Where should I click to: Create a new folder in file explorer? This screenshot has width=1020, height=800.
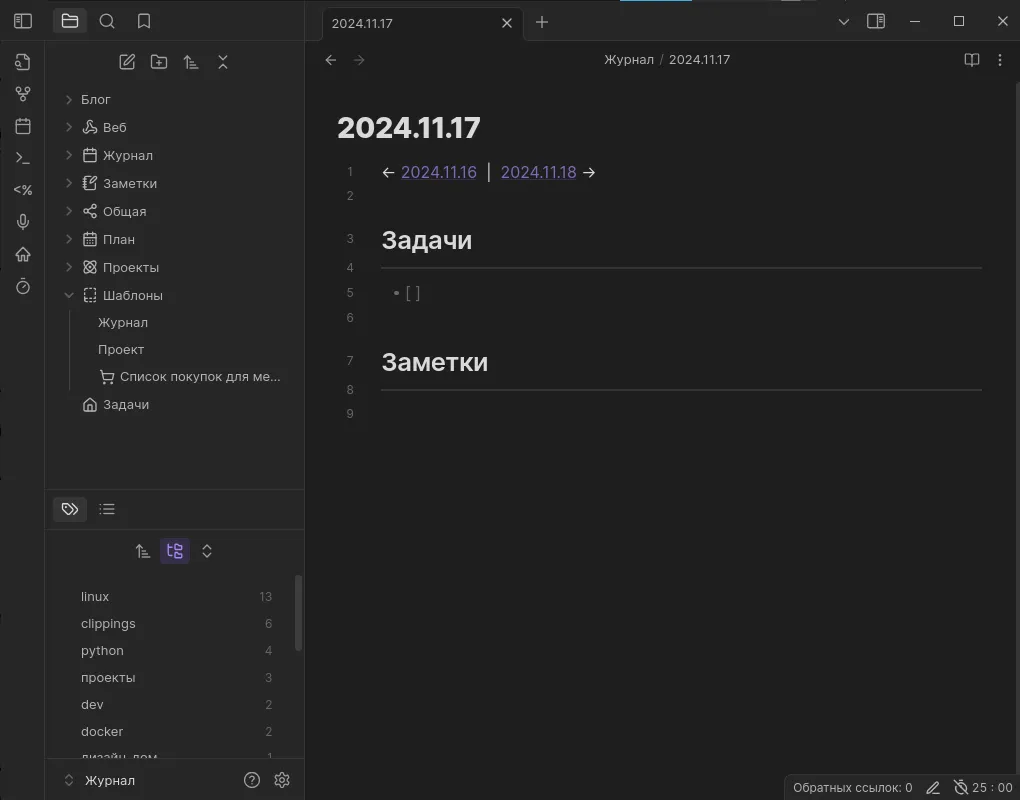[159, 62]
